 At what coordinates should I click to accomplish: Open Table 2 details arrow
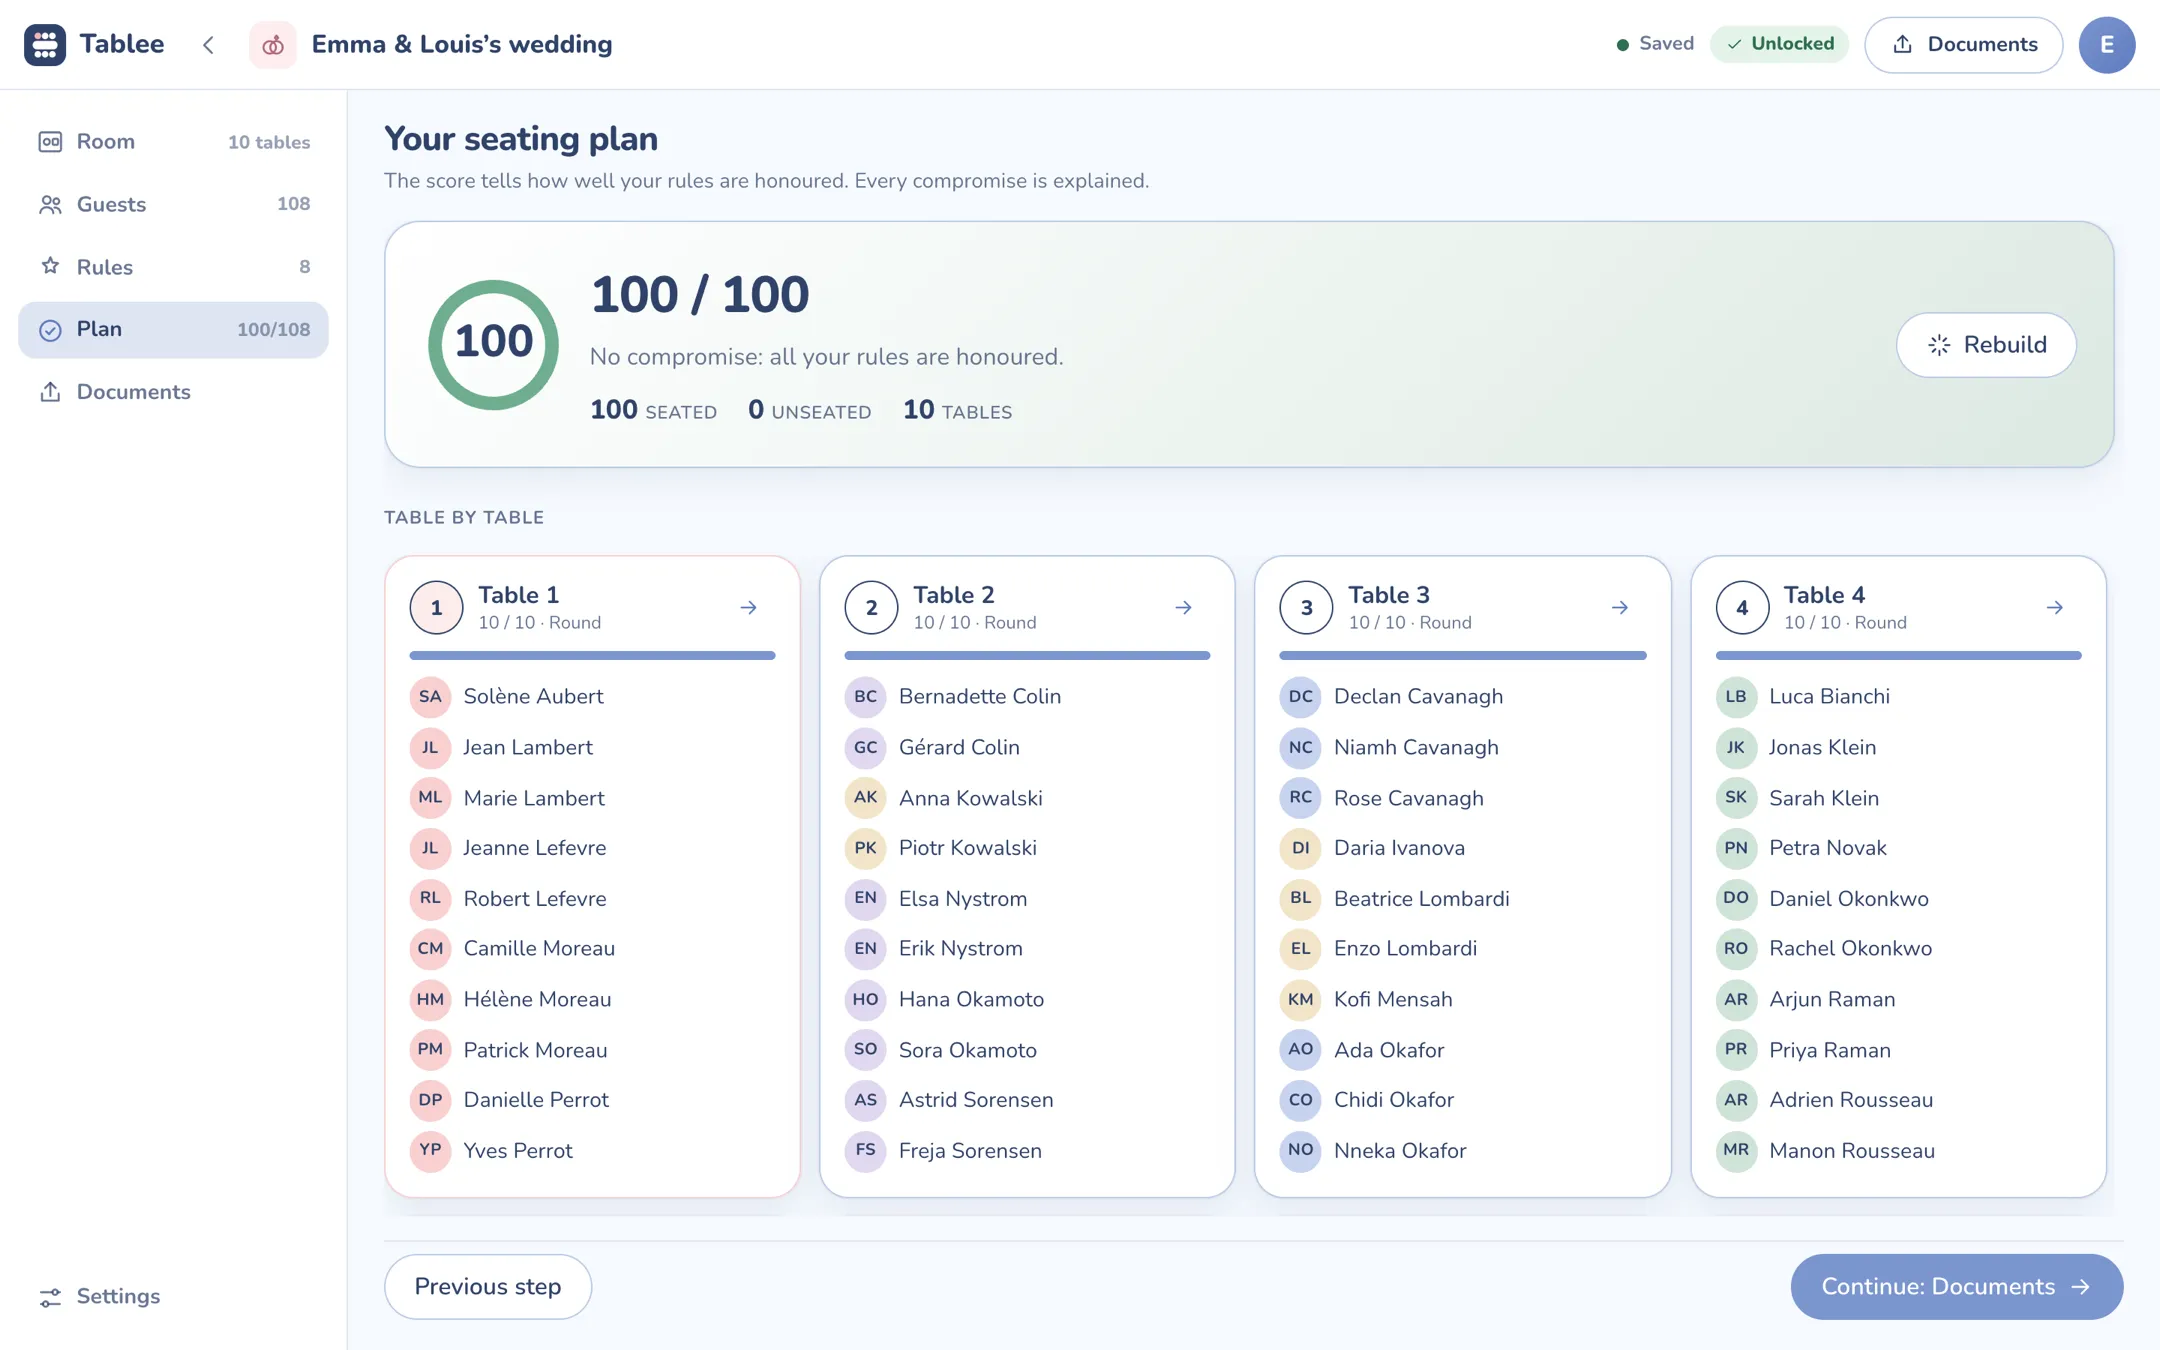[1183, 607]
